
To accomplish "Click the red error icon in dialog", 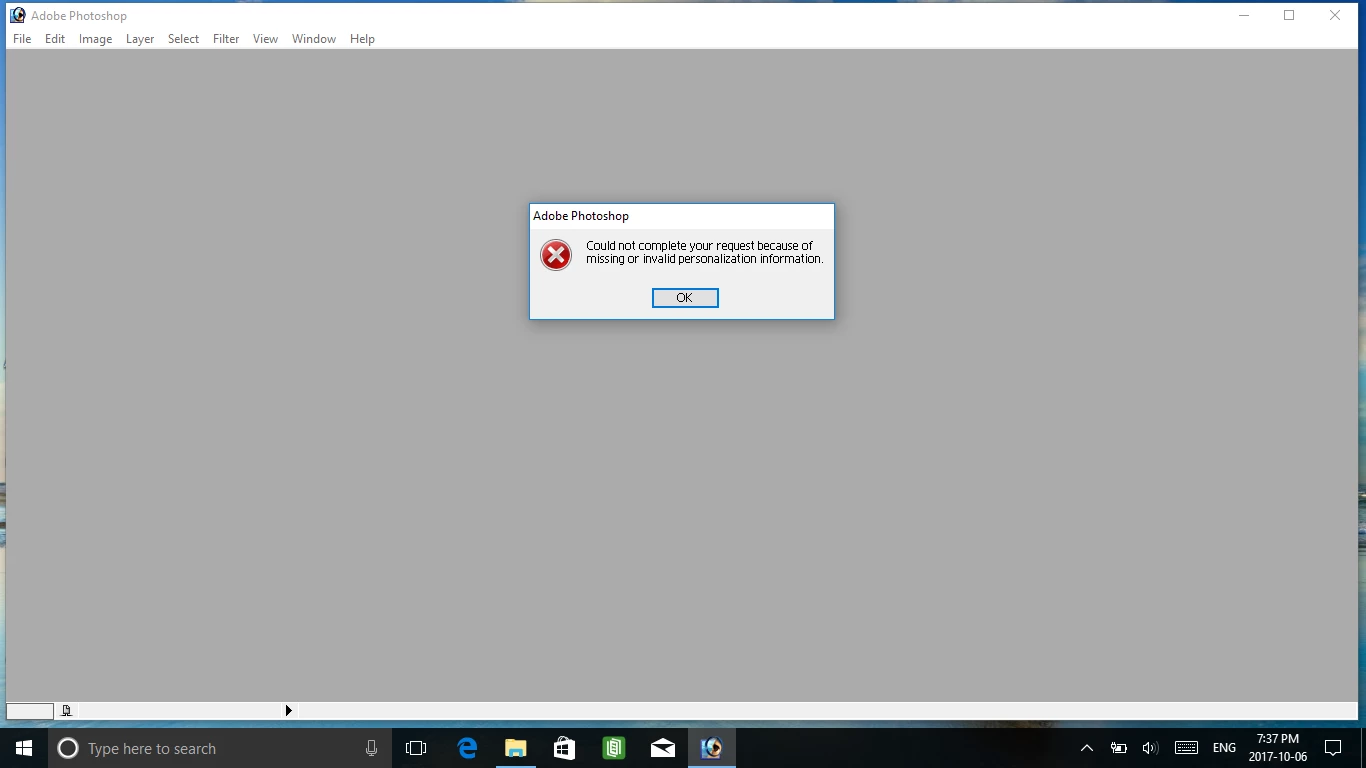I will (x=556, y=255).
